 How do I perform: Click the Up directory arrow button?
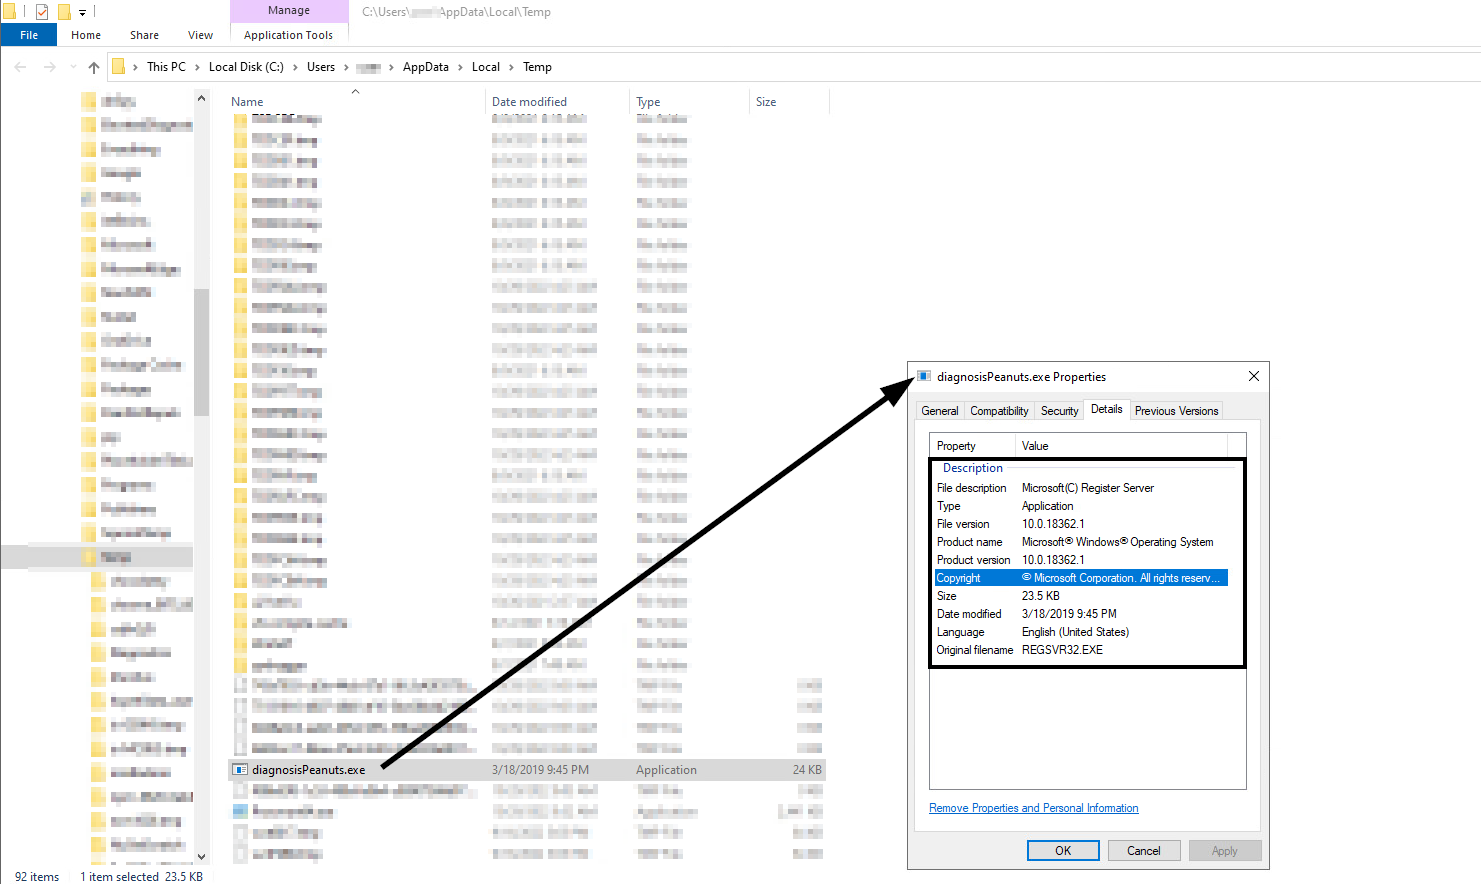tap(94, 67)
